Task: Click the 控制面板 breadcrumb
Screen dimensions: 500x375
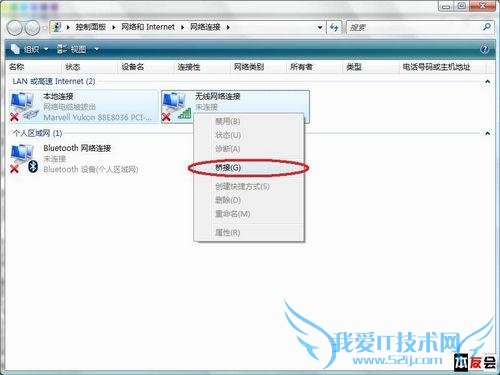Action: tap(91, 27)
